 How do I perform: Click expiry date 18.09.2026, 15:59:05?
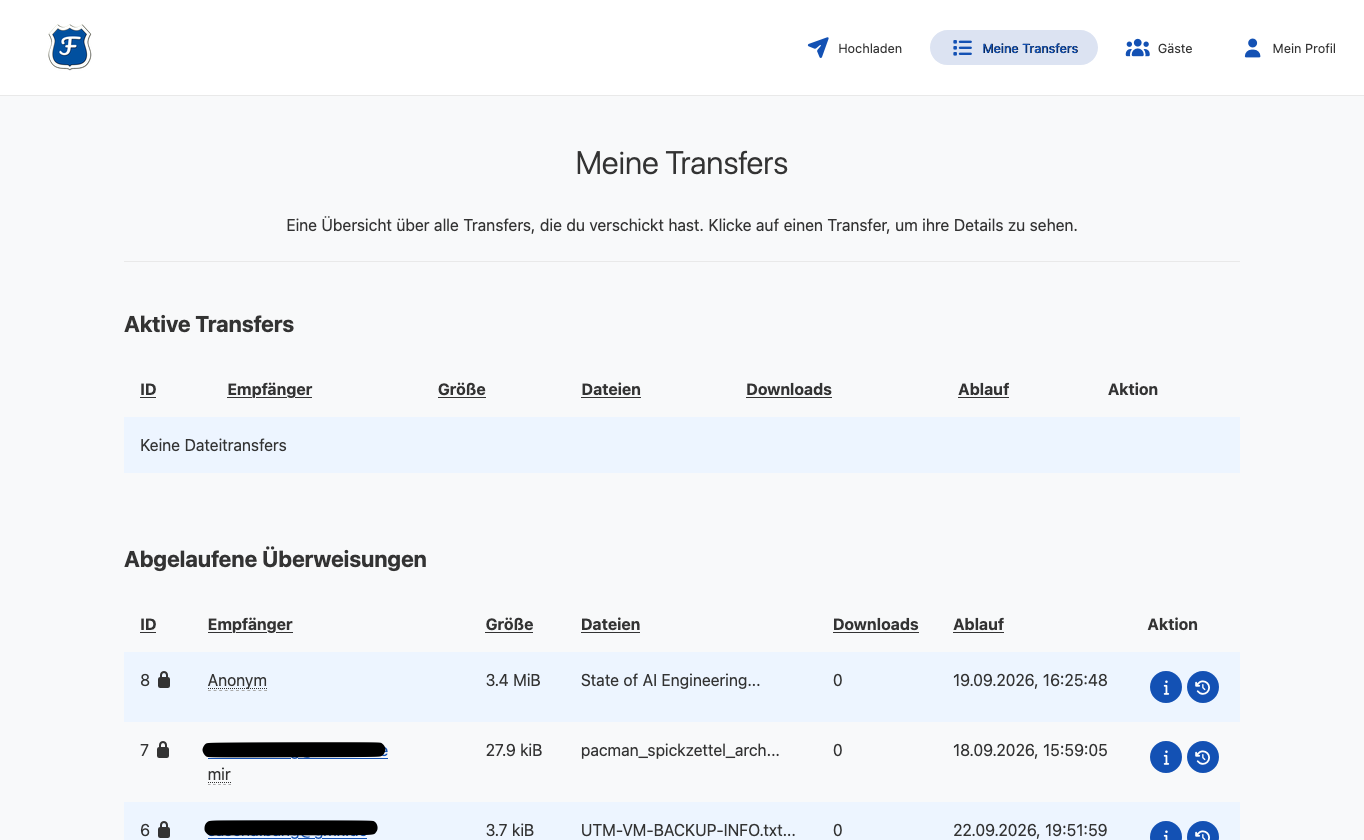[1030, 750]
